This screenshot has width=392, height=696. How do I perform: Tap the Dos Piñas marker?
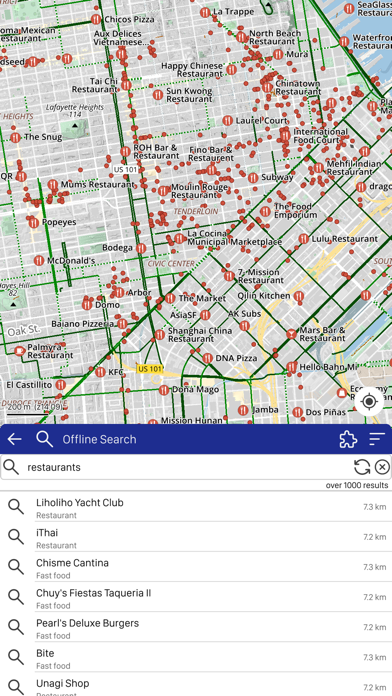pyautogui.click(x=298, y=412)
